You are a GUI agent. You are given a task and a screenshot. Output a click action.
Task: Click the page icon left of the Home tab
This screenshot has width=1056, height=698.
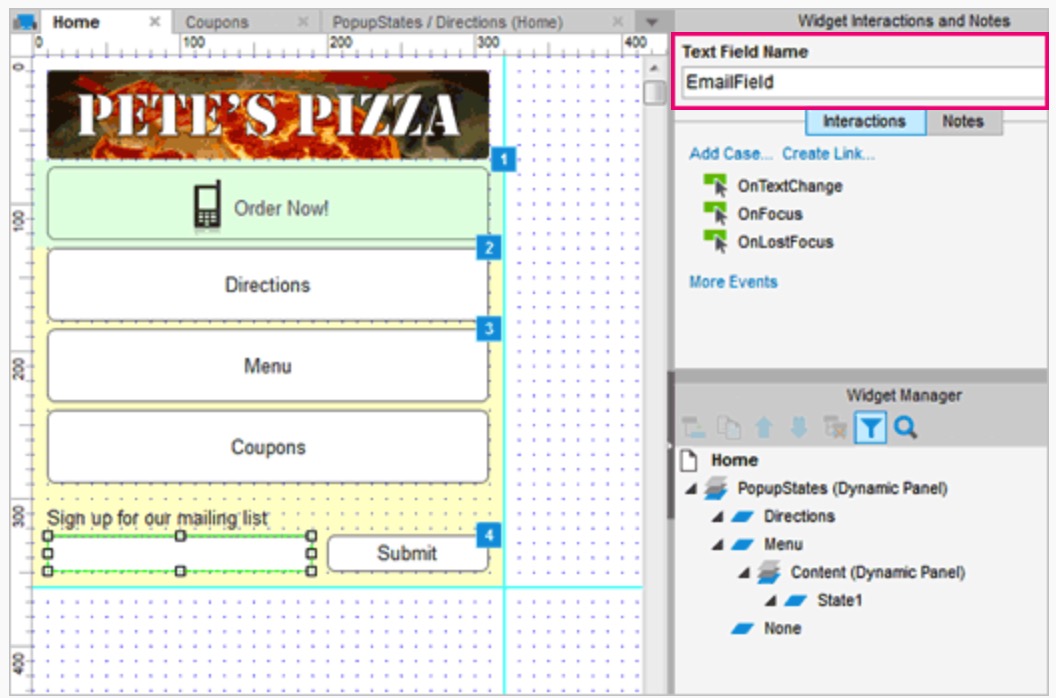(x=25, y=22)
